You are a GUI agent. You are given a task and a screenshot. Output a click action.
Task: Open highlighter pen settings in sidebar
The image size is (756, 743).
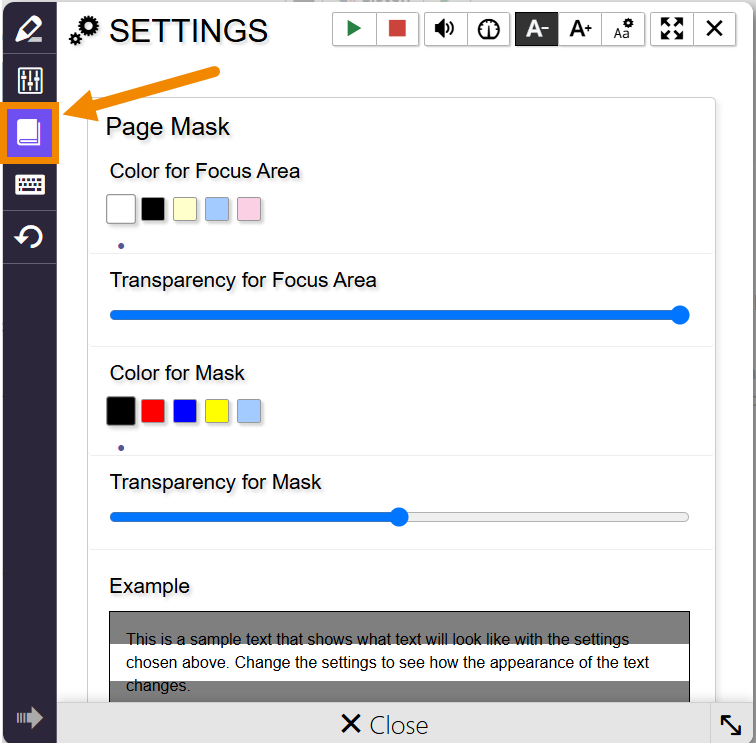(x=29, y=28)
